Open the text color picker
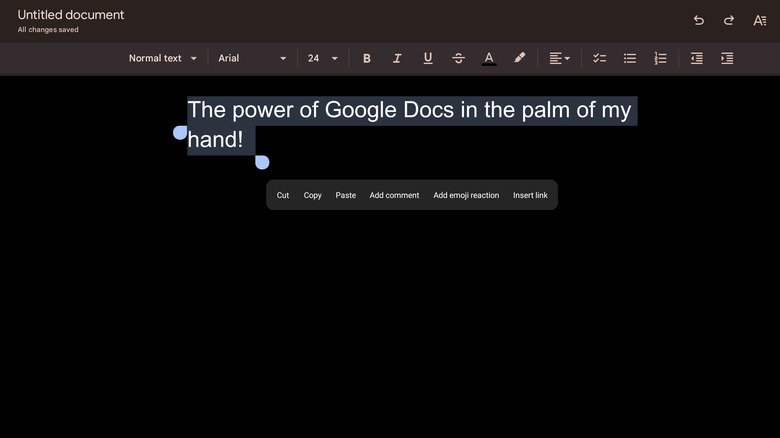The width and height of the screenshot is (780, 438). pos(489,58)
